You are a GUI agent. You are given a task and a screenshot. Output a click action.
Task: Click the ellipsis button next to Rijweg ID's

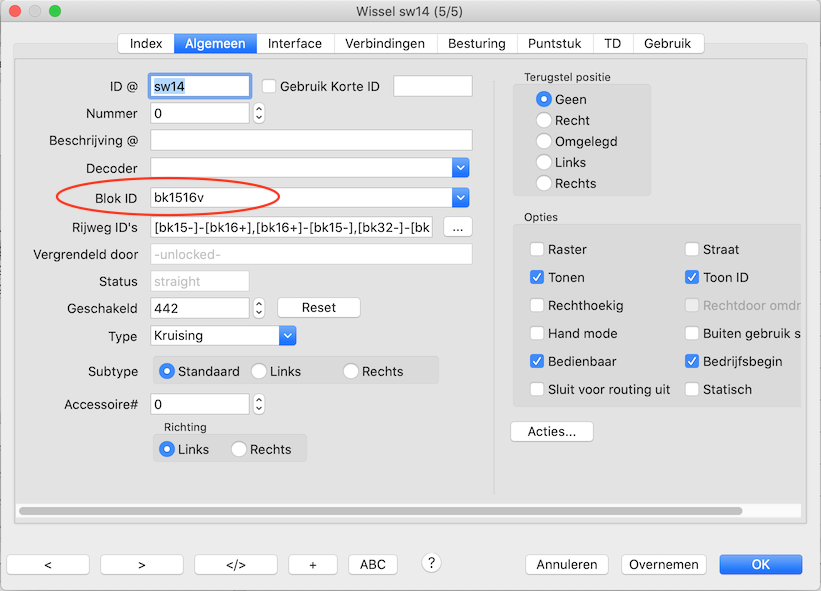point(457,227)
